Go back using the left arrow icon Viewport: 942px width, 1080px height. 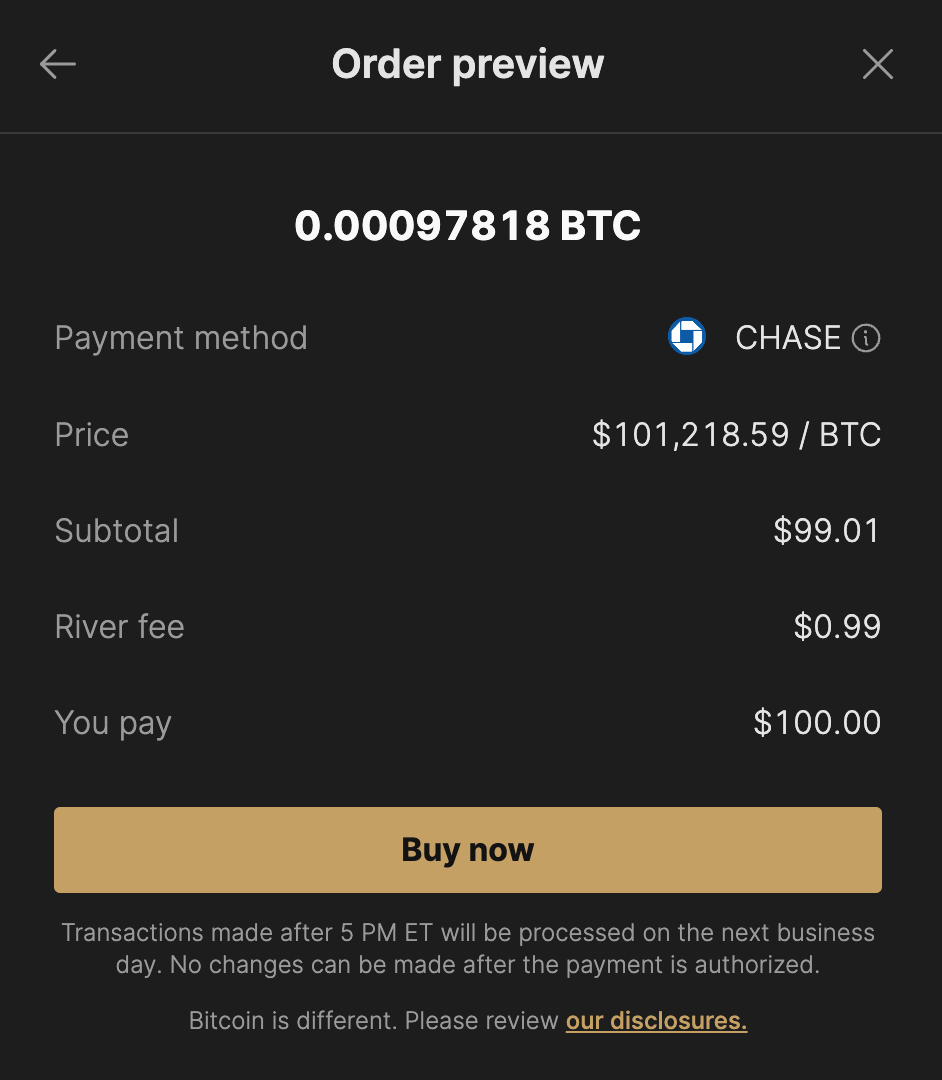click(x=58, y=64)
